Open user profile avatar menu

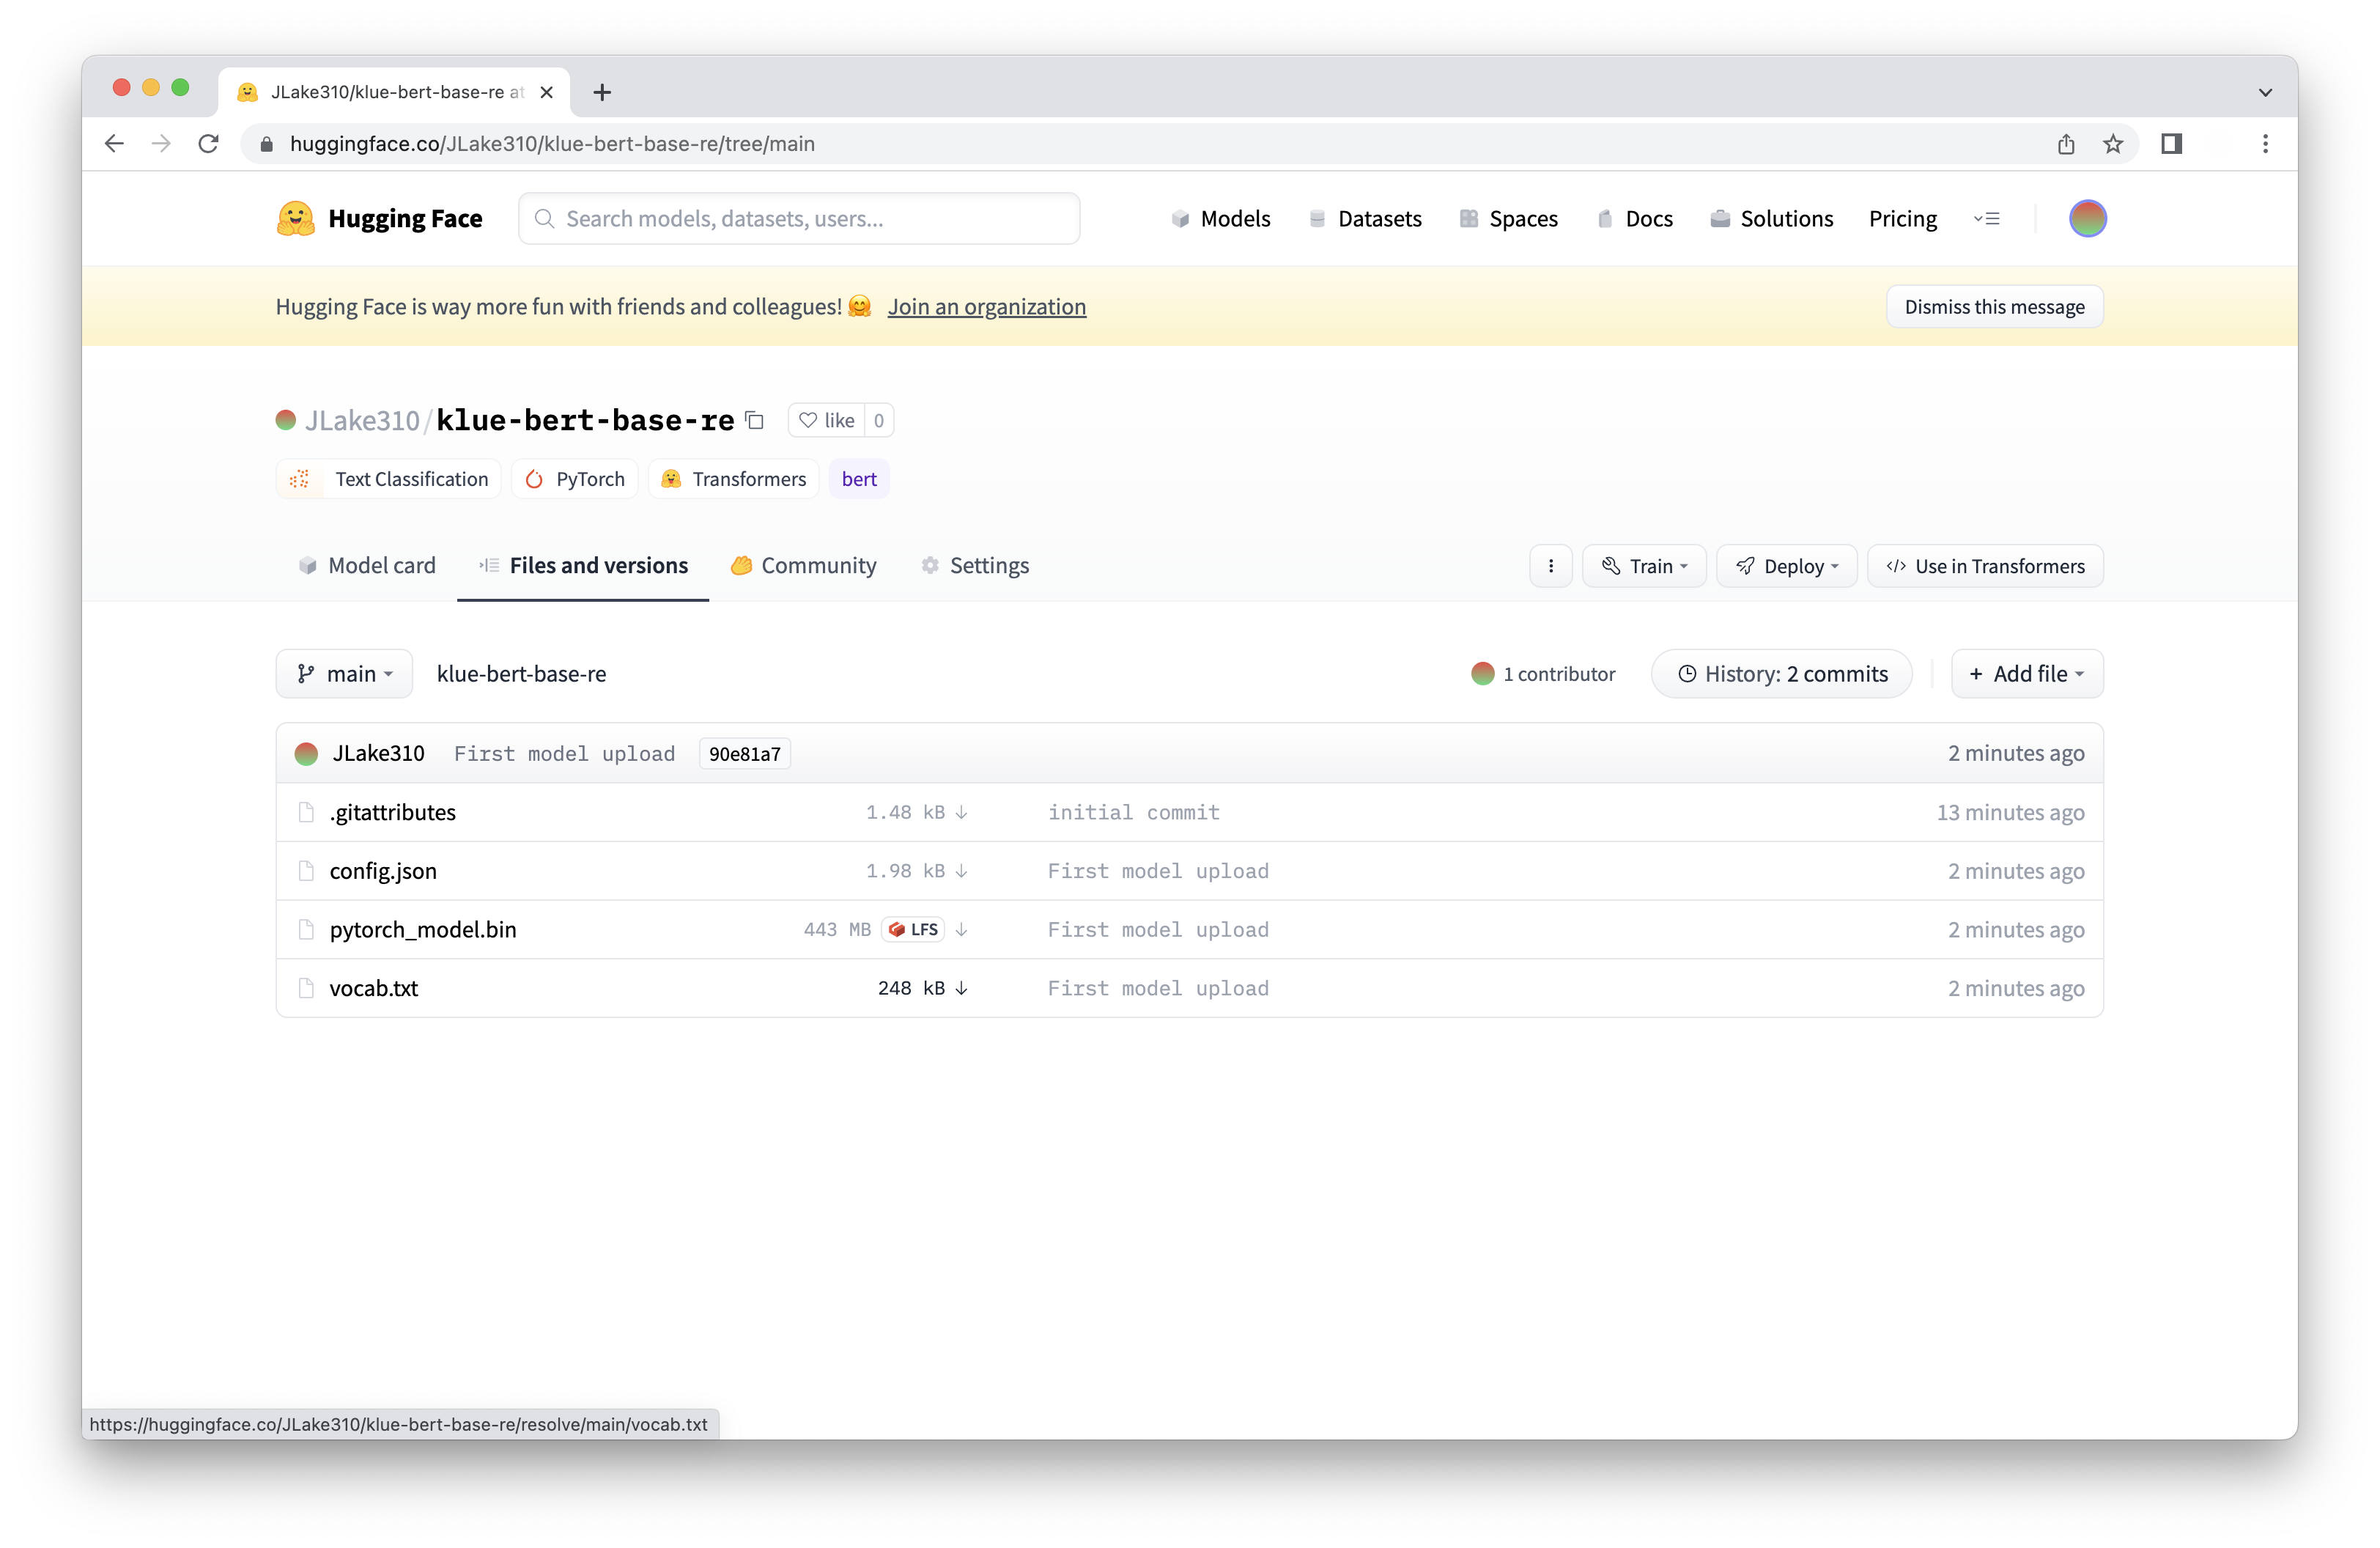[x=2087, y=218]
